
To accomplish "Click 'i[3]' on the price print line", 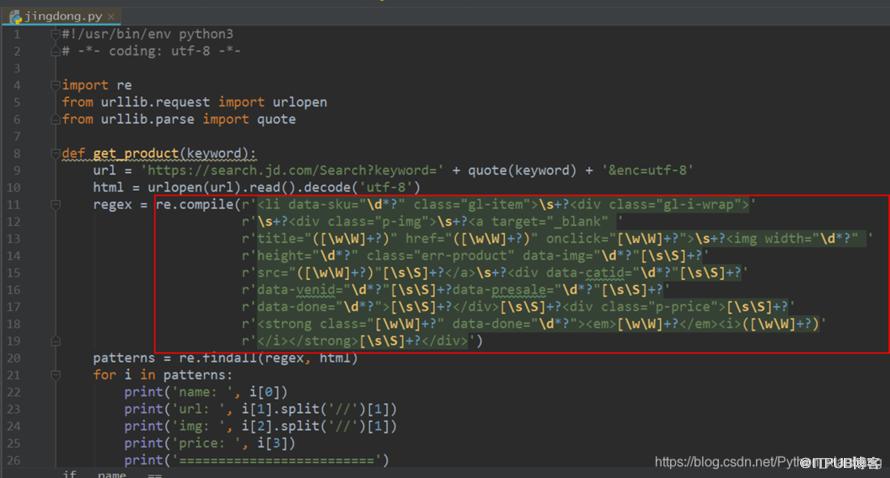I will pos(272,443).
